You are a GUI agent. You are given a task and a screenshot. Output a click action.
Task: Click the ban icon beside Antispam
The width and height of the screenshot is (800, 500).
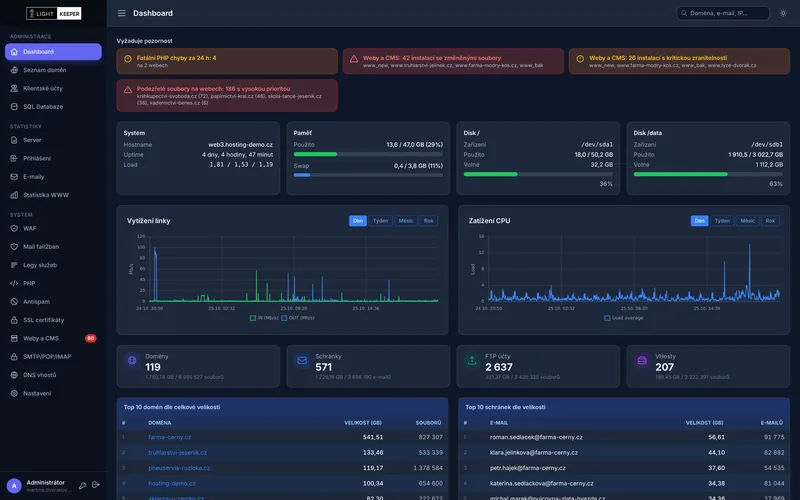click(x=14, y=302)
